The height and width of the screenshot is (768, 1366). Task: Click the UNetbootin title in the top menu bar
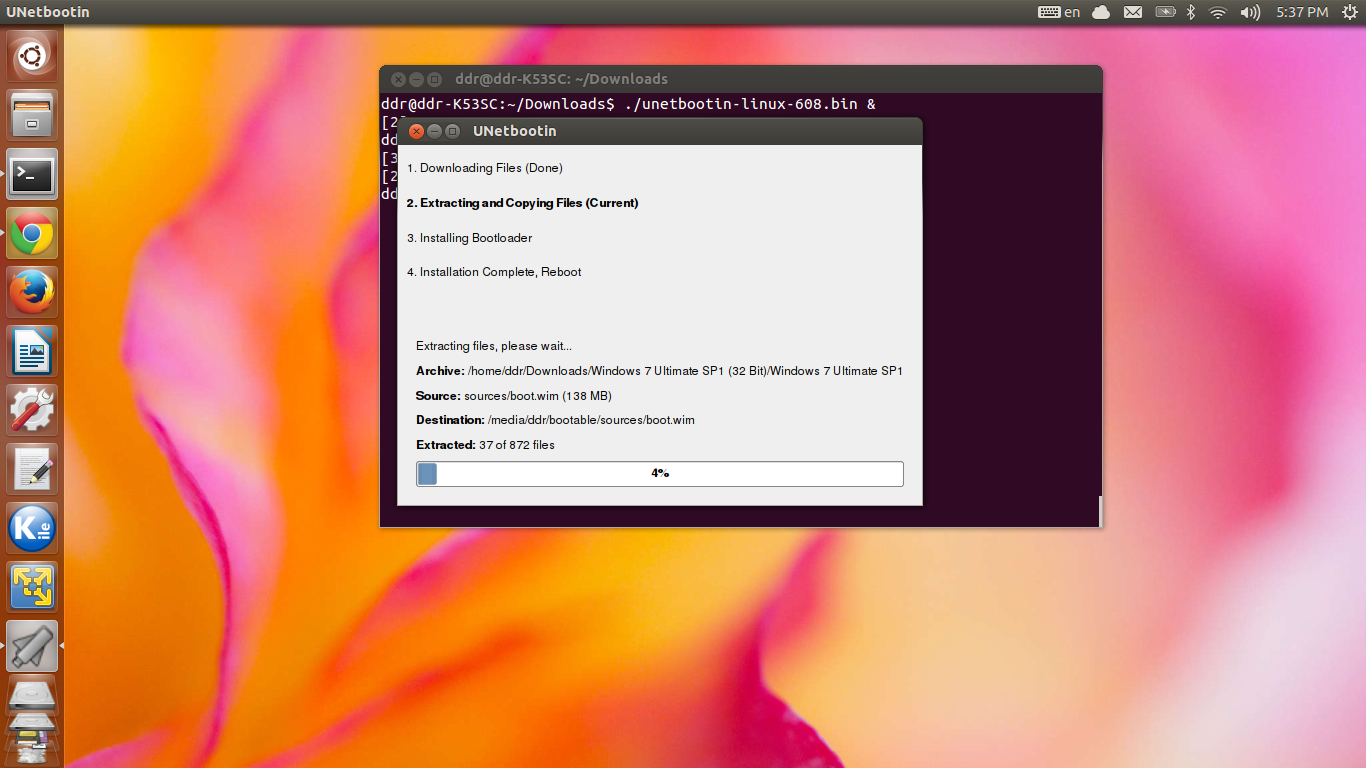click(47, 12)
